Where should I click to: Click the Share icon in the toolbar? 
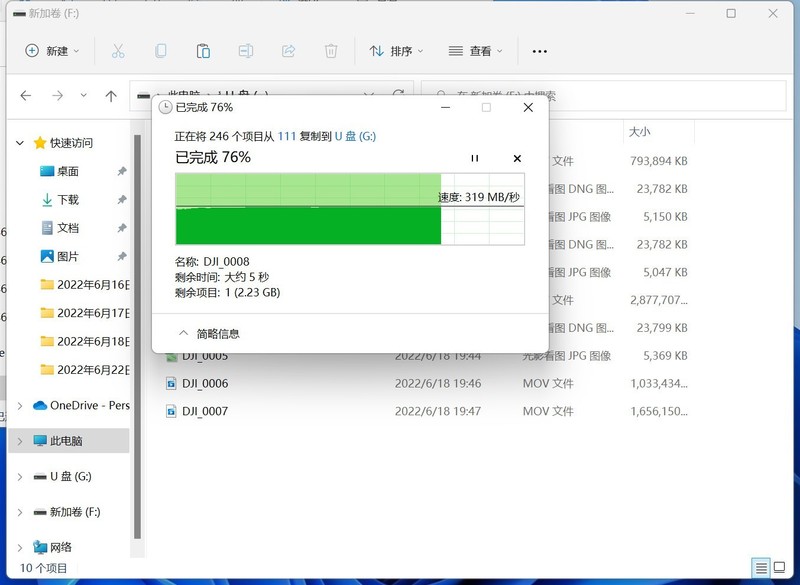[288, 50]
